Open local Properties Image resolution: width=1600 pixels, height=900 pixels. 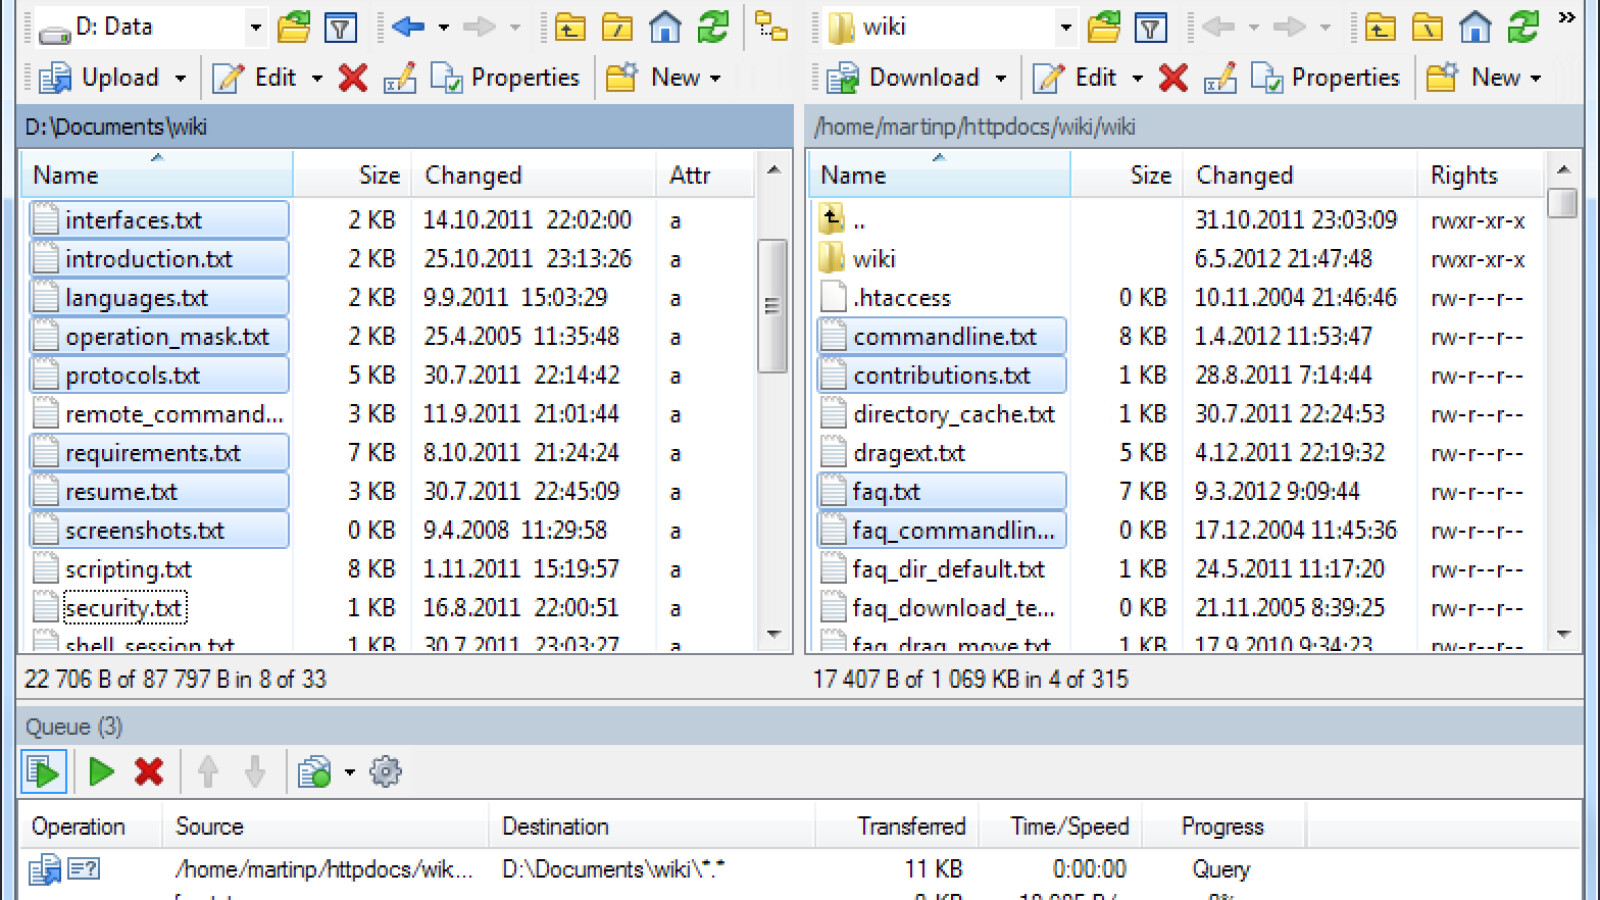pos(505,77)
